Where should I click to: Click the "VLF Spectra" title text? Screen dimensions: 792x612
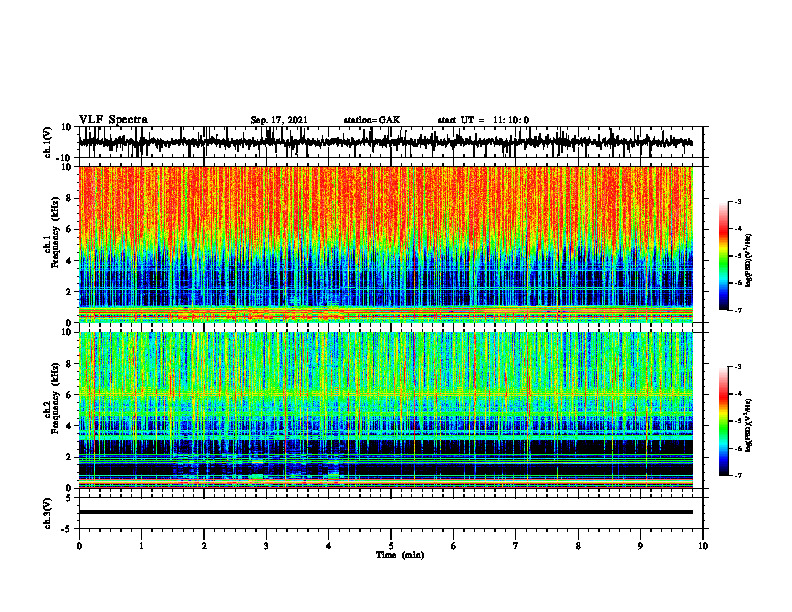[x=113, y=120]
